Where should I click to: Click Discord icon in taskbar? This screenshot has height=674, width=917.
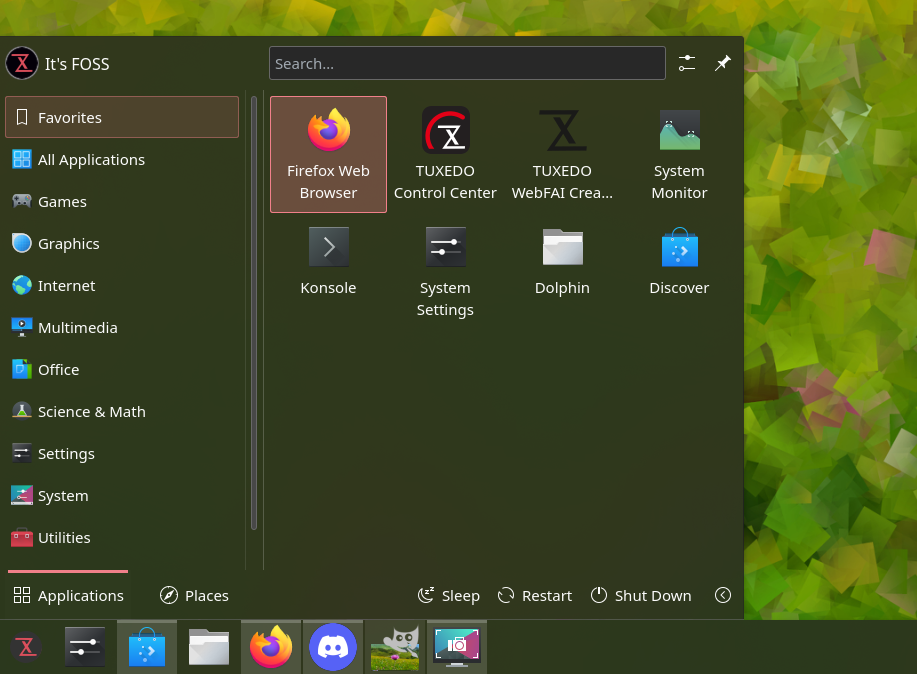pyautogui.click(x=333, y=647)
